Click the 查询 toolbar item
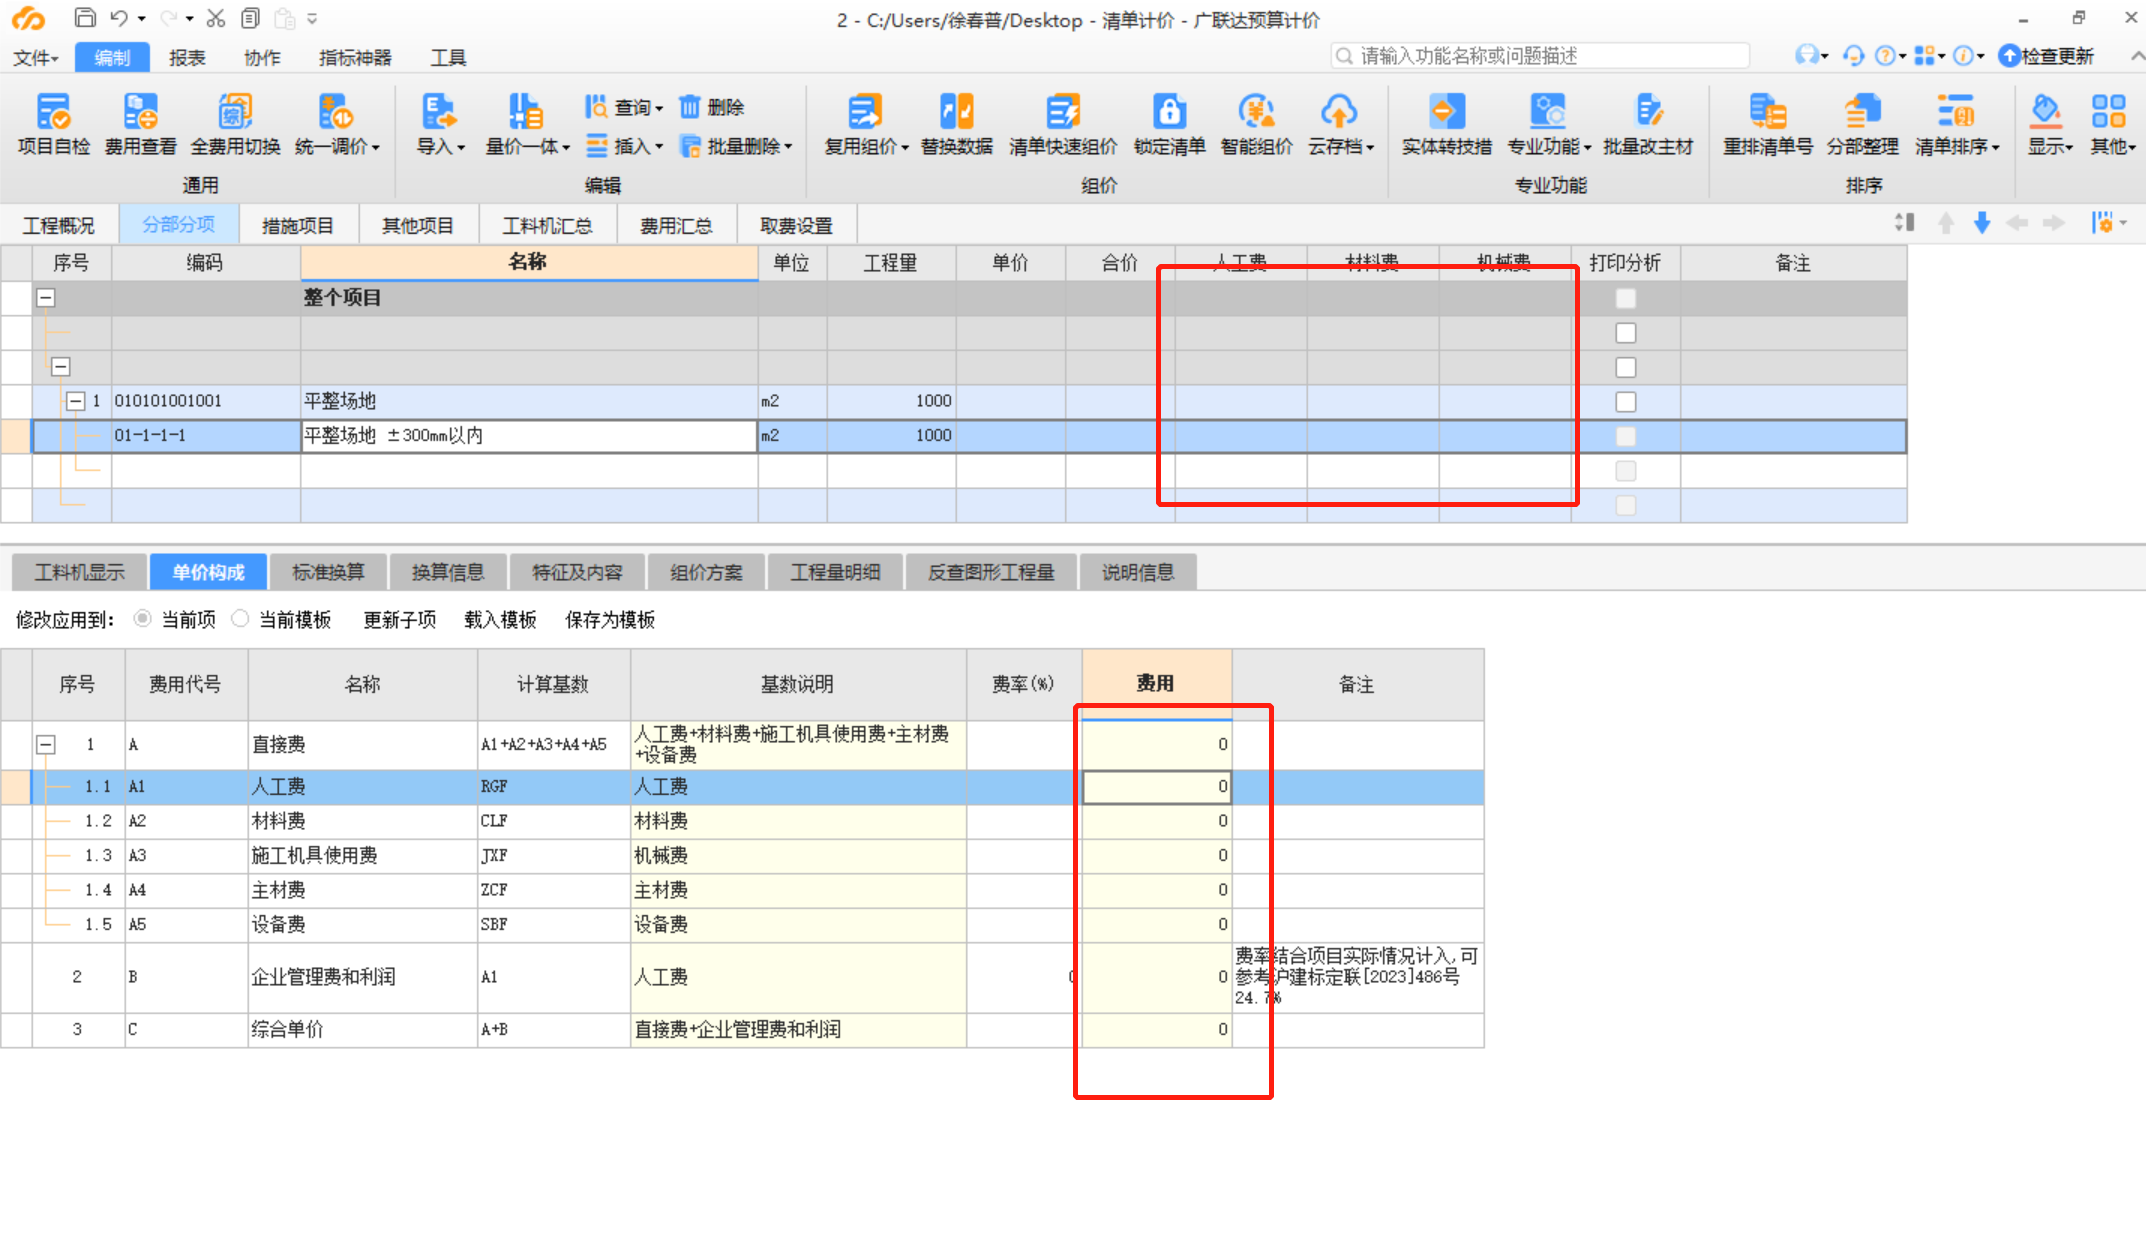2146x1256 pixels. coord(624,107)
